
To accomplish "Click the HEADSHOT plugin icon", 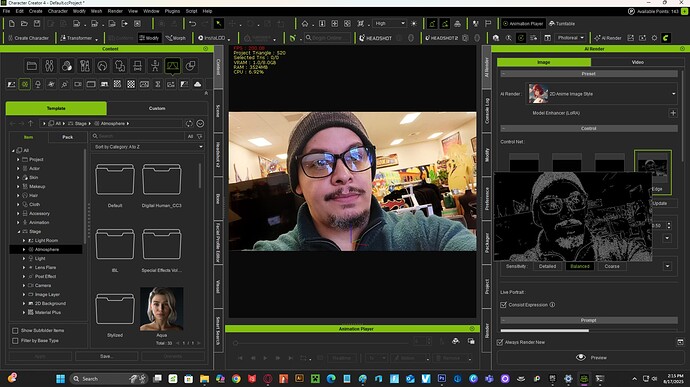I will coord(375,38).
